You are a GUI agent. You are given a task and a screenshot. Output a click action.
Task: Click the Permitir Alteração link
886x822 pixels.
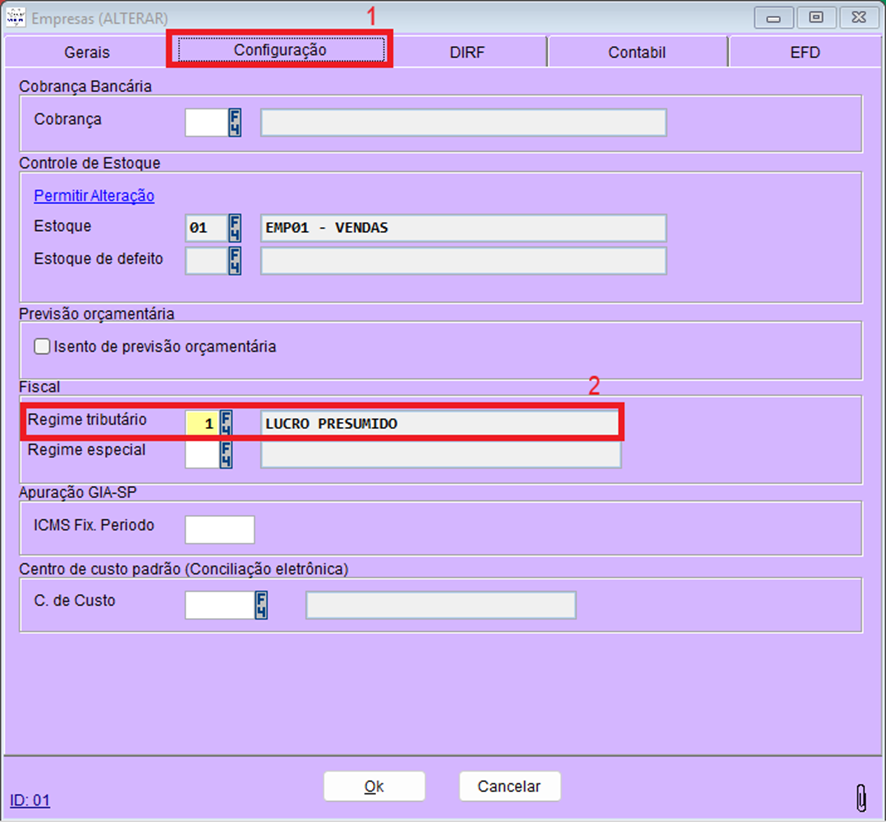click(x=94, y=195)
